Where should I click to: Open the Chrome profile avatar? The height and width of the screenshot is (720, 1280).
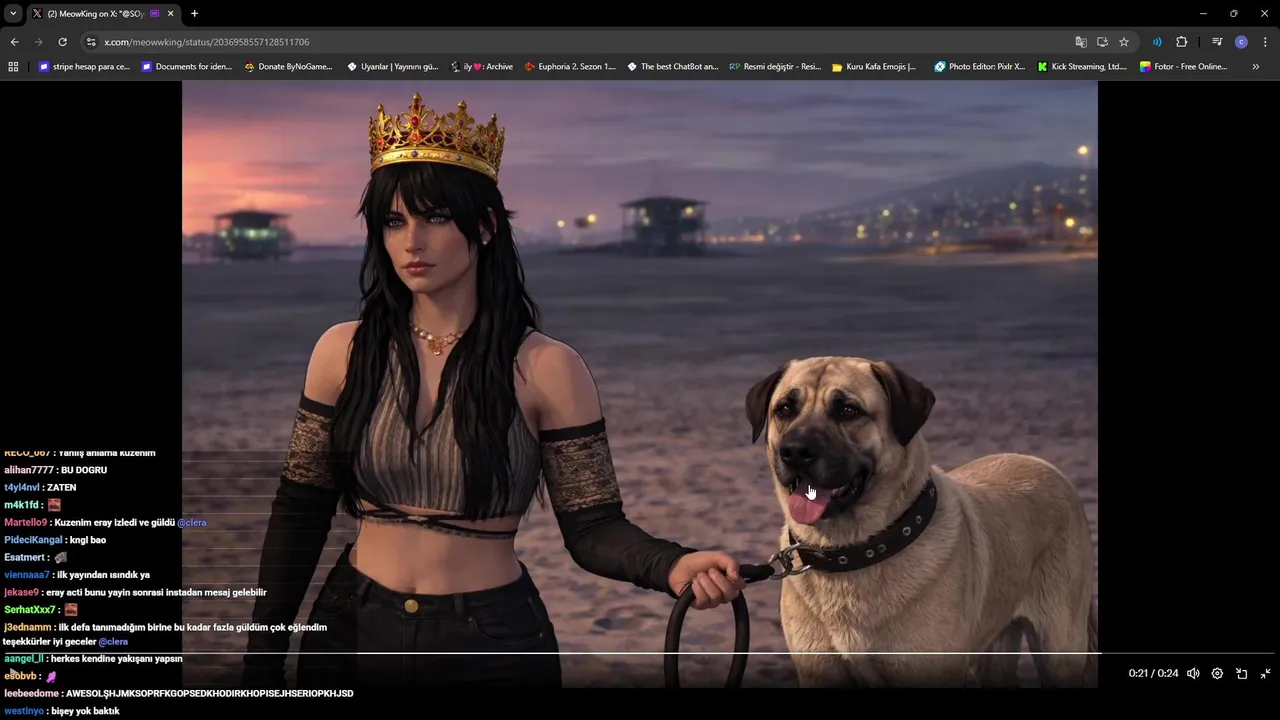tap(1241, 42)
